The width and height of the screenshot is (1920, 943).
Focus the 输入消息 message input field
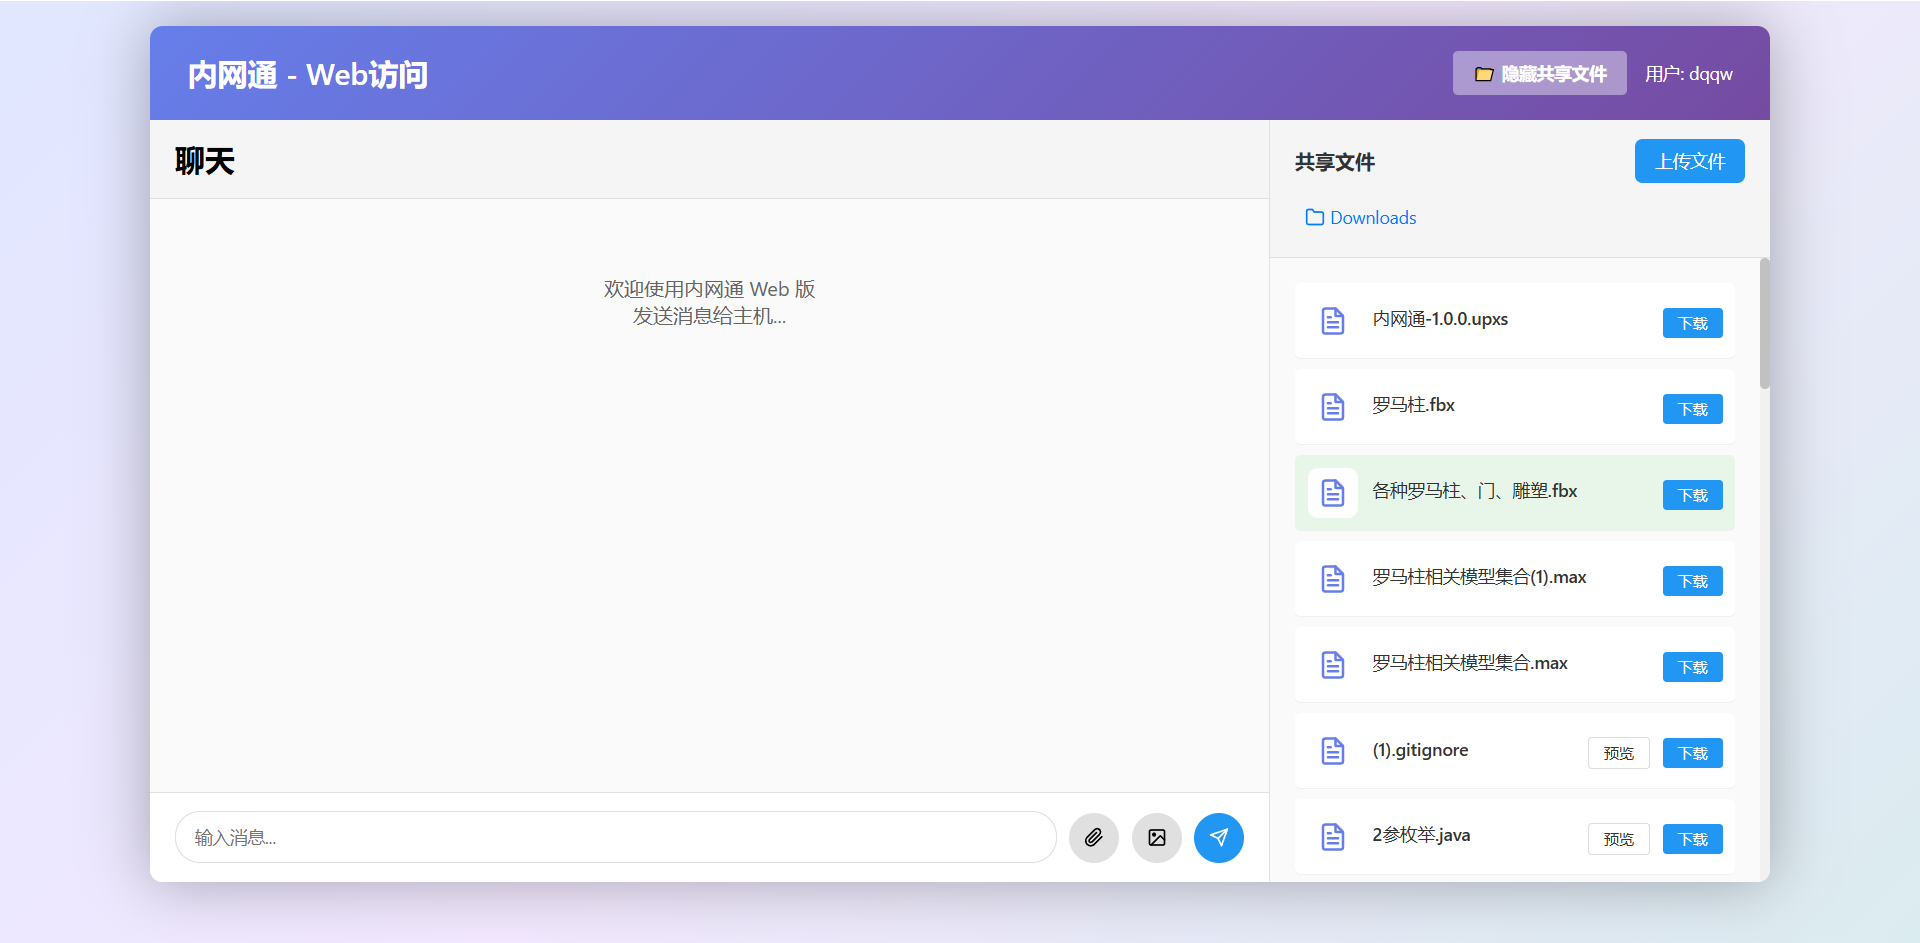[615, 838]
